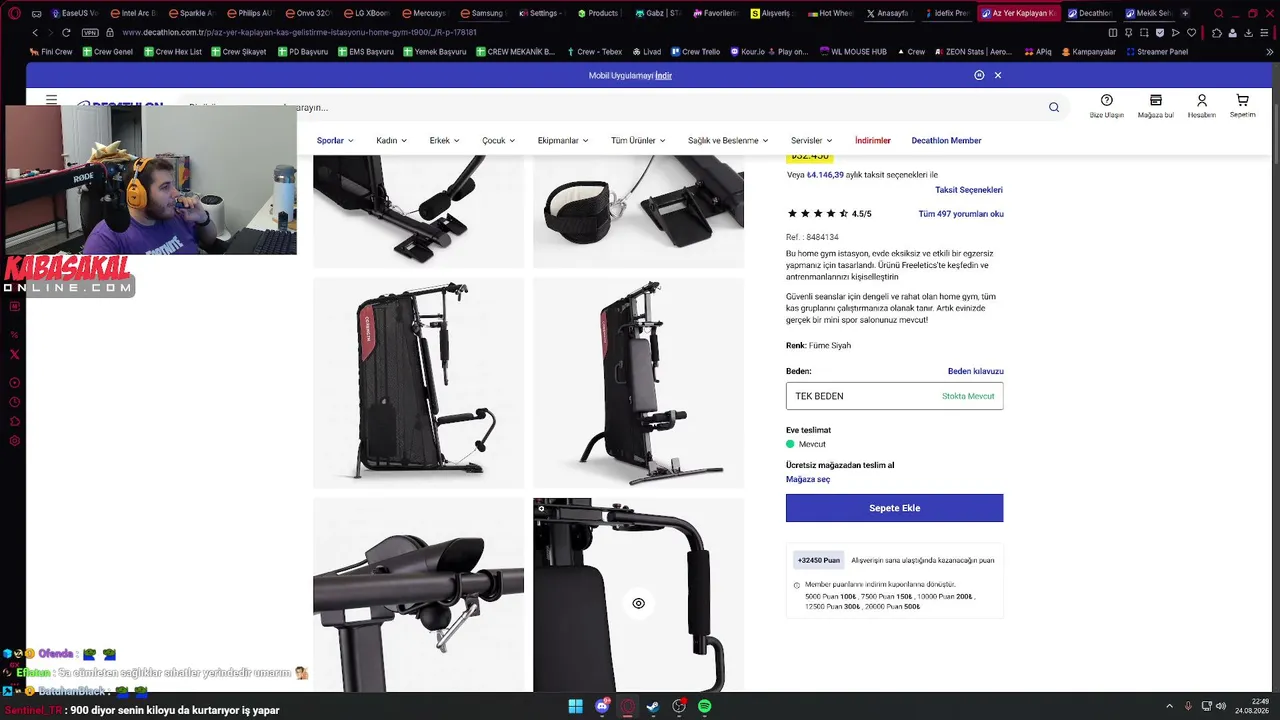Open Discord from the taskbar

[602, 707]
